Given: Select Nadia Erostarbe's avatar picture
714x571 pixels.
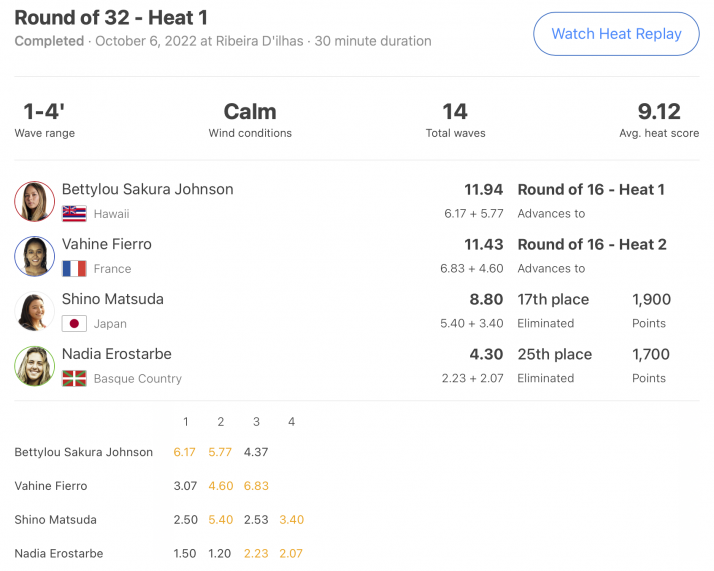Looking at the screenshot, I should 35,366.
